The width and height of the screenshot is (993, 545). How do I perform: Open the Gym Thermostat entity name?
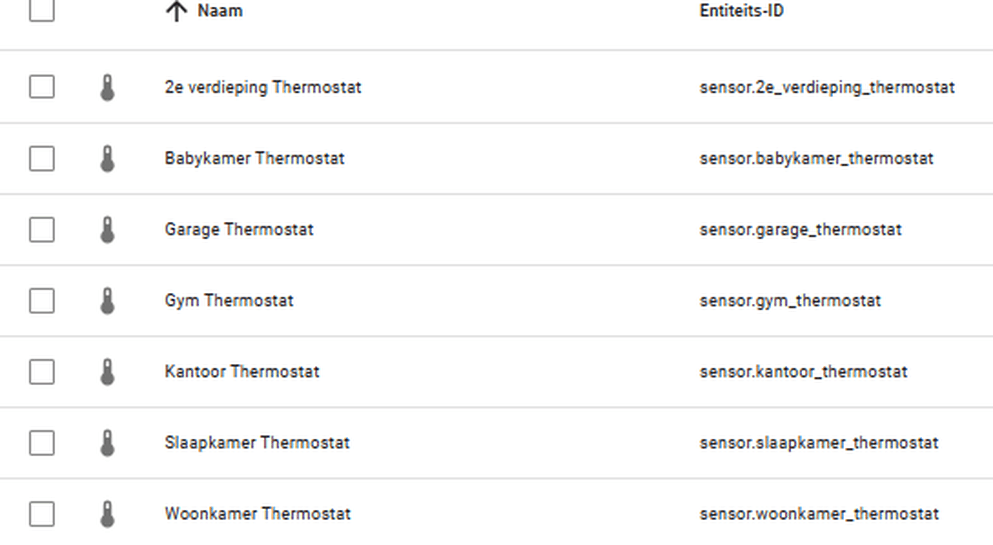pos(229,301)
